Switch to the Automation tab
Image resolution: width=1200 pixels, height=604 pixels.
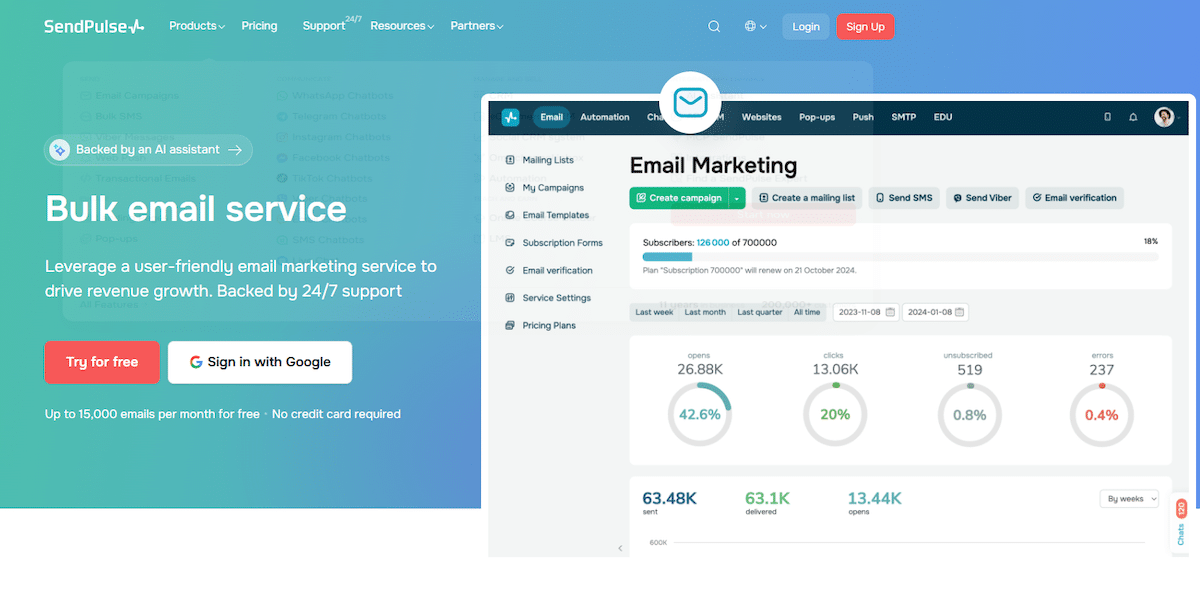(x=605, y=117)
